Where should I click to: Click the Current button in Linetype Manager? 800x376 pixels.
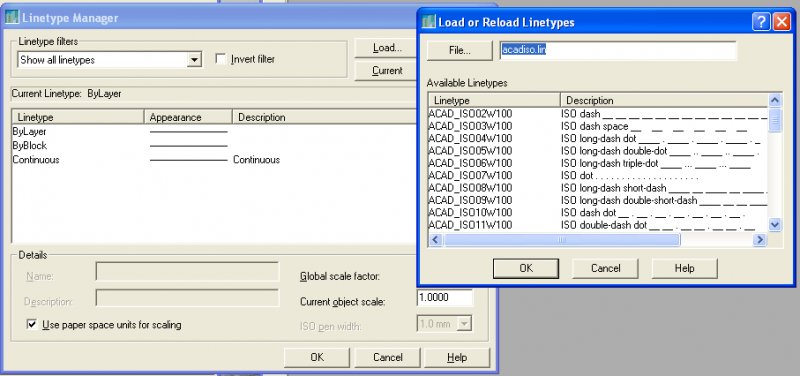pyautogui.click(x=387, y=71)
